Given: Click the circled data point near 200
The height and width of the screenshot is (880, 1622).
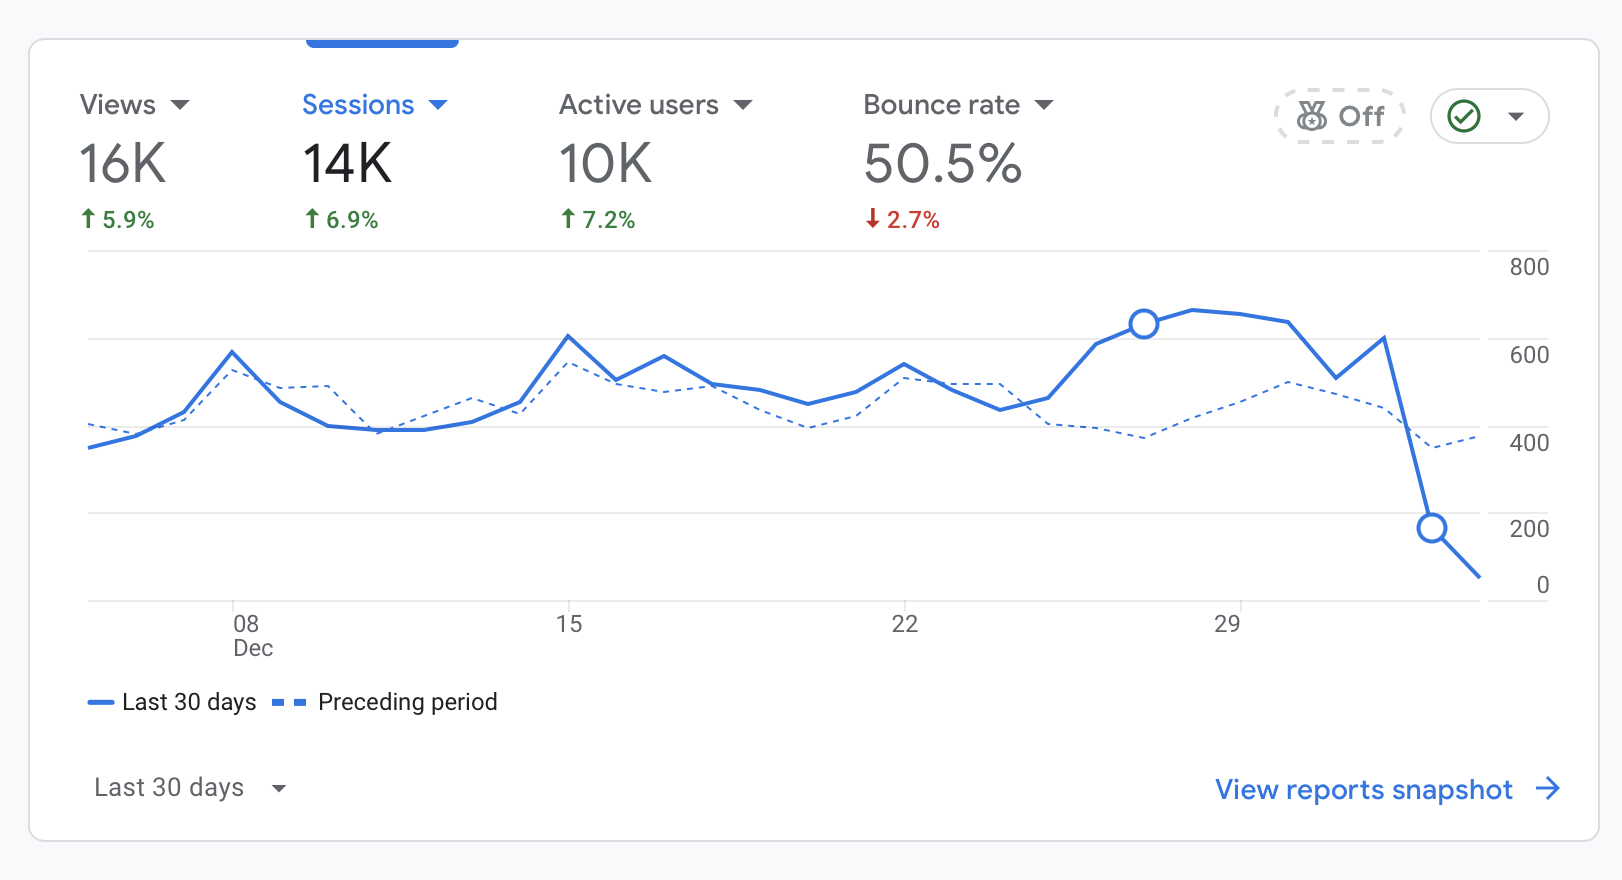Looking at the screenshot, I should (x=1432, y=528).
